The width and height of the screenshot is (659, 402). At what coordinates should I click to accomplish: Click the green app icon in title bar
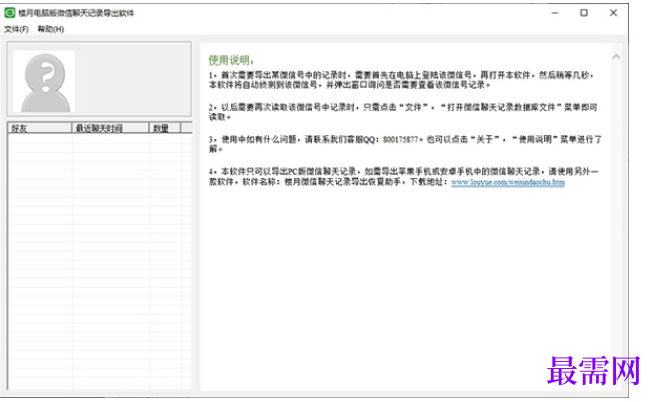tap(10, 13)
